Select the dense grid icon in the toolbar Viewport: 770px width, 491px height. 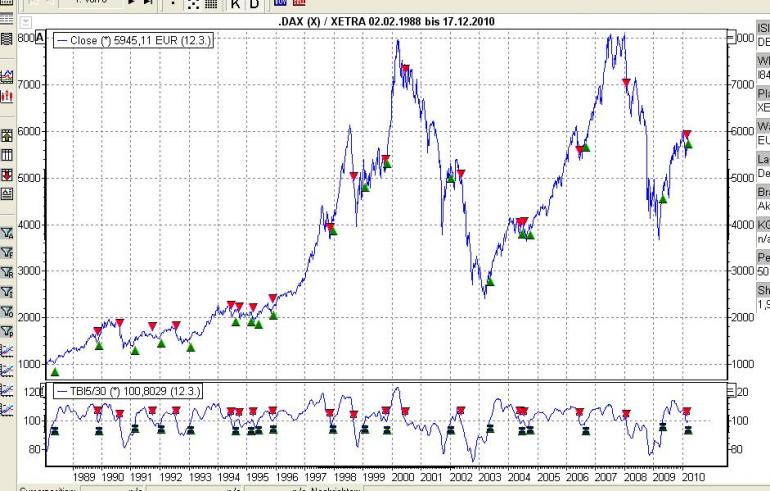point(211,4)
